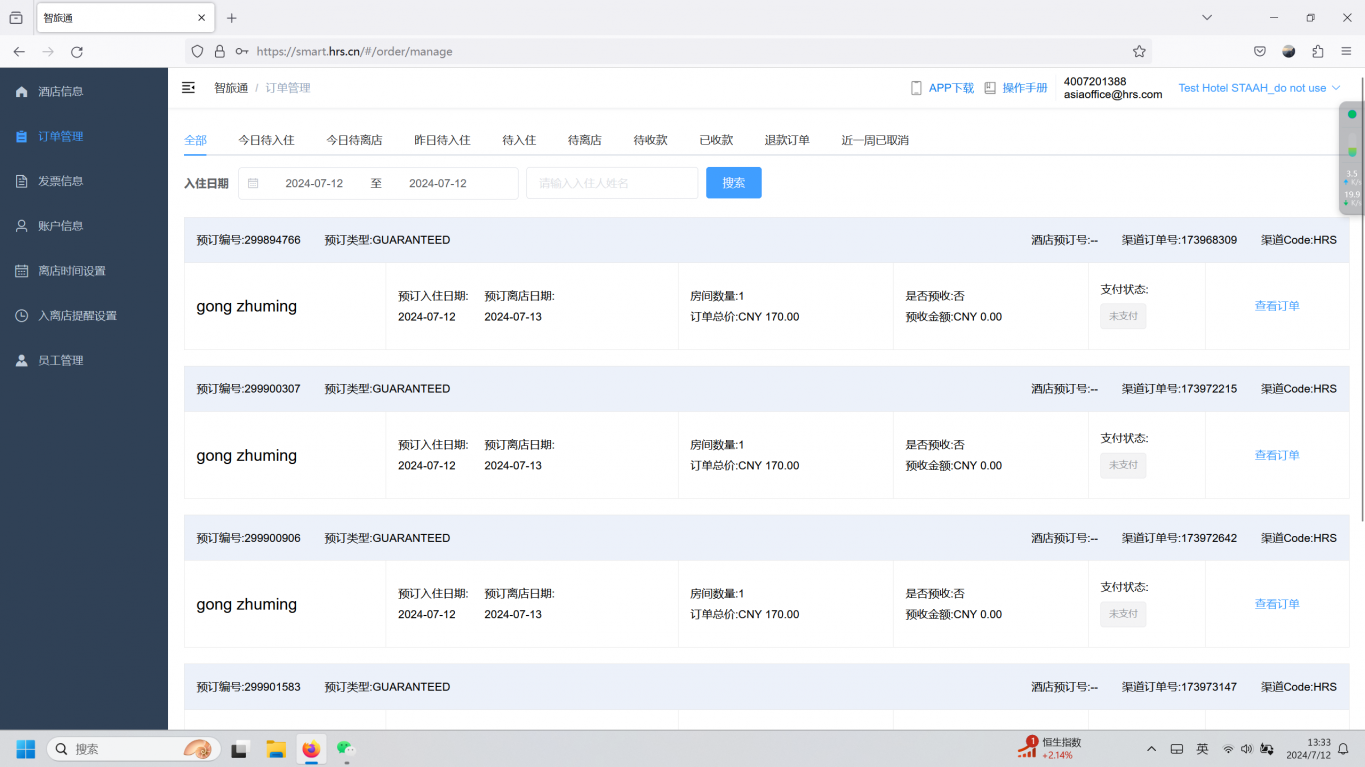Viewport: 1365px width, 767px height.
Task: Click 未支付 status of booking 299894766
Action: pyautogui.click(x=1123, y=316)
